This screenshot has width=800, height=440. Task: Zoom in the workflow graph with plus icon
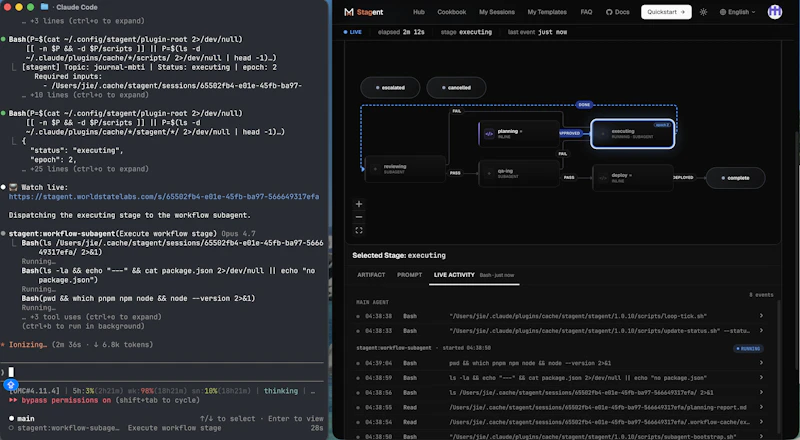pos(359,204)
